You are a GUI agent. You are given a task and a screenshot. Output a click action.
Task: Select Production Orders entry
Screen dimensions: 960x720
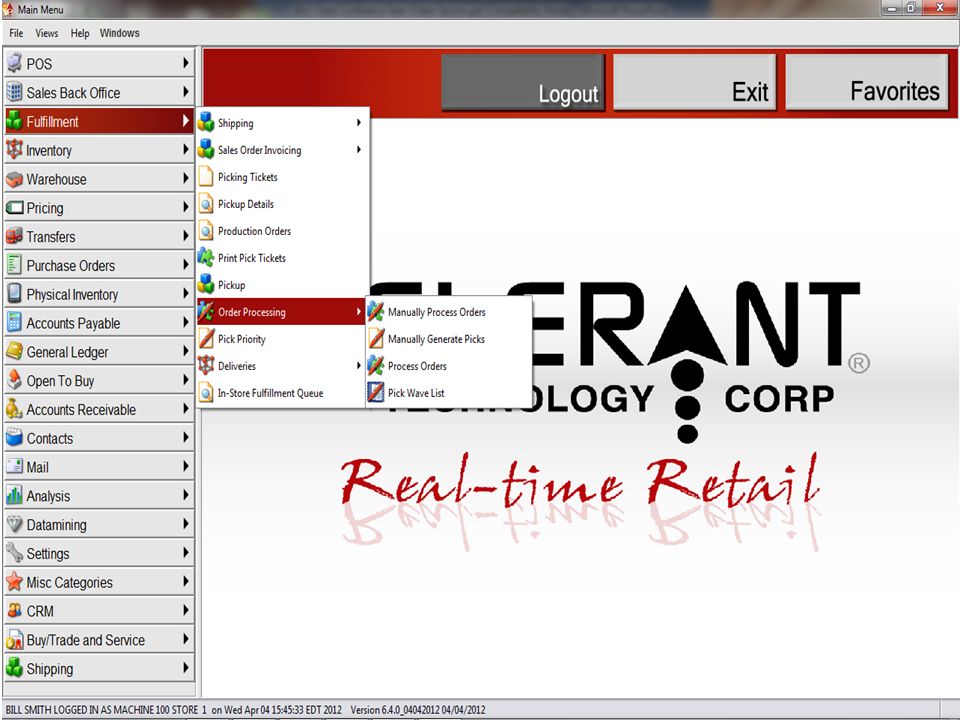[282, 231]
